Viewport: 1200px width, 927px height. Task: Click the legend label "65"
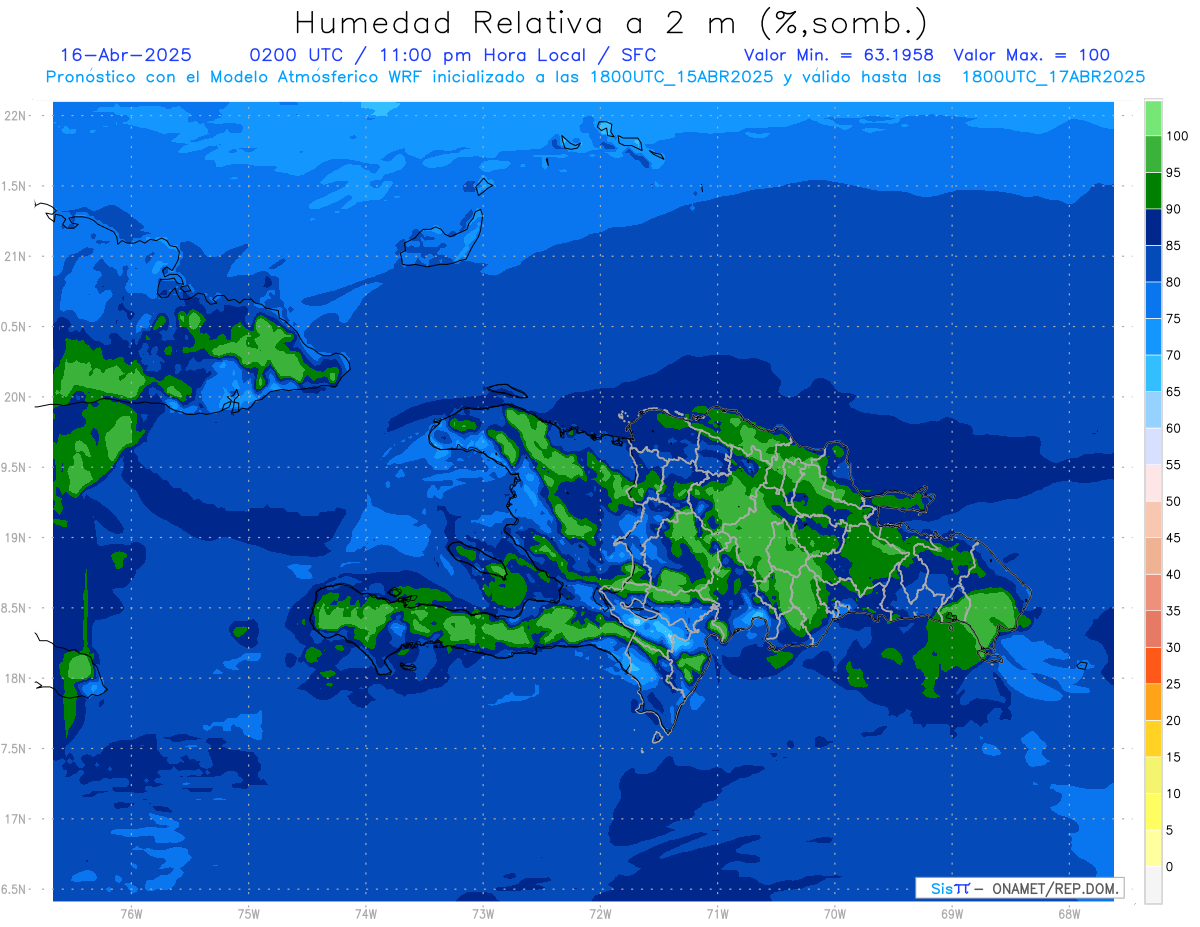pos(1173,392)
